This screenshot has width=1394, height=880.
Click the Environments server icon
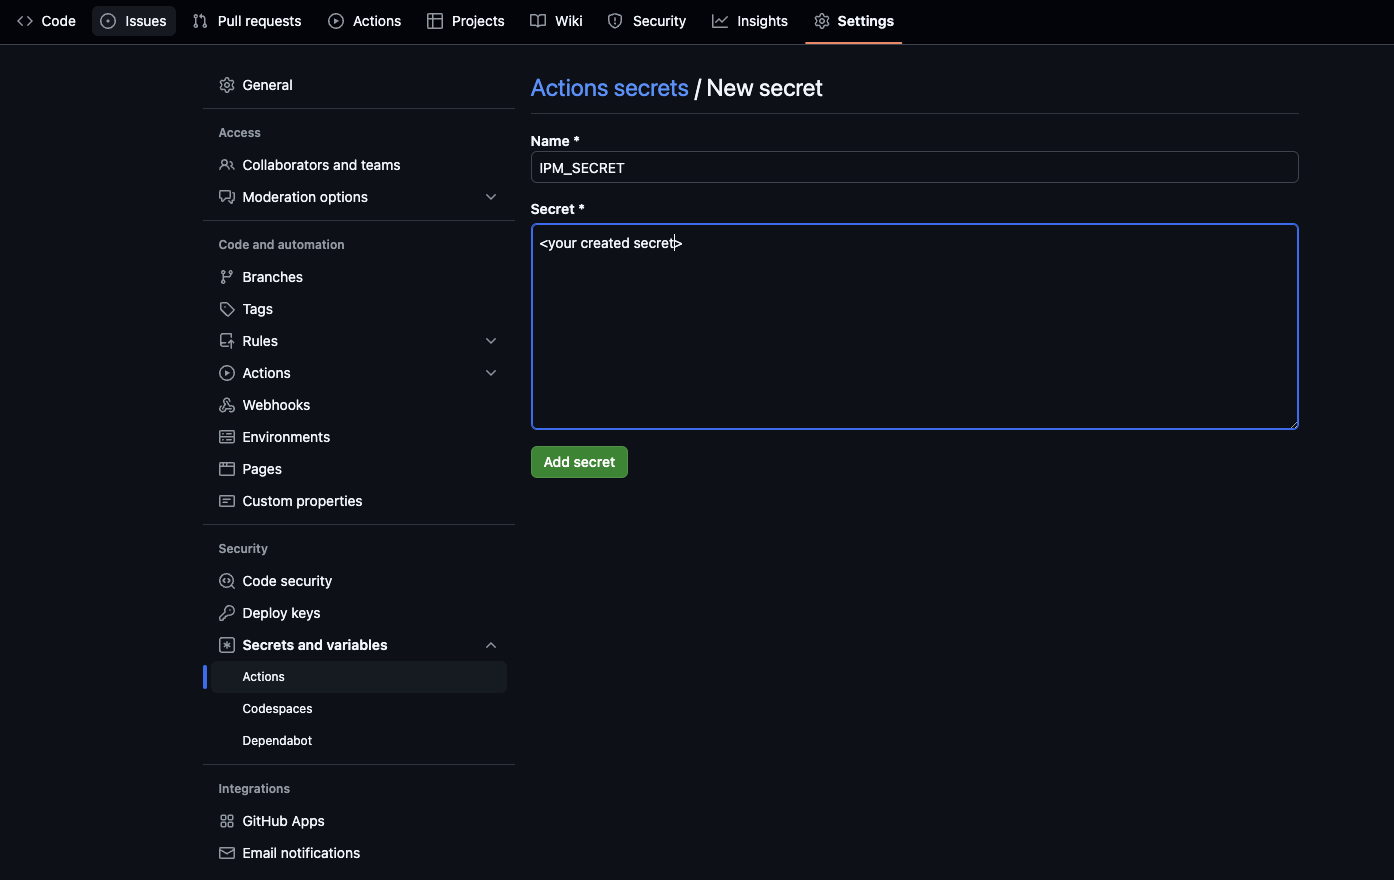227,437
